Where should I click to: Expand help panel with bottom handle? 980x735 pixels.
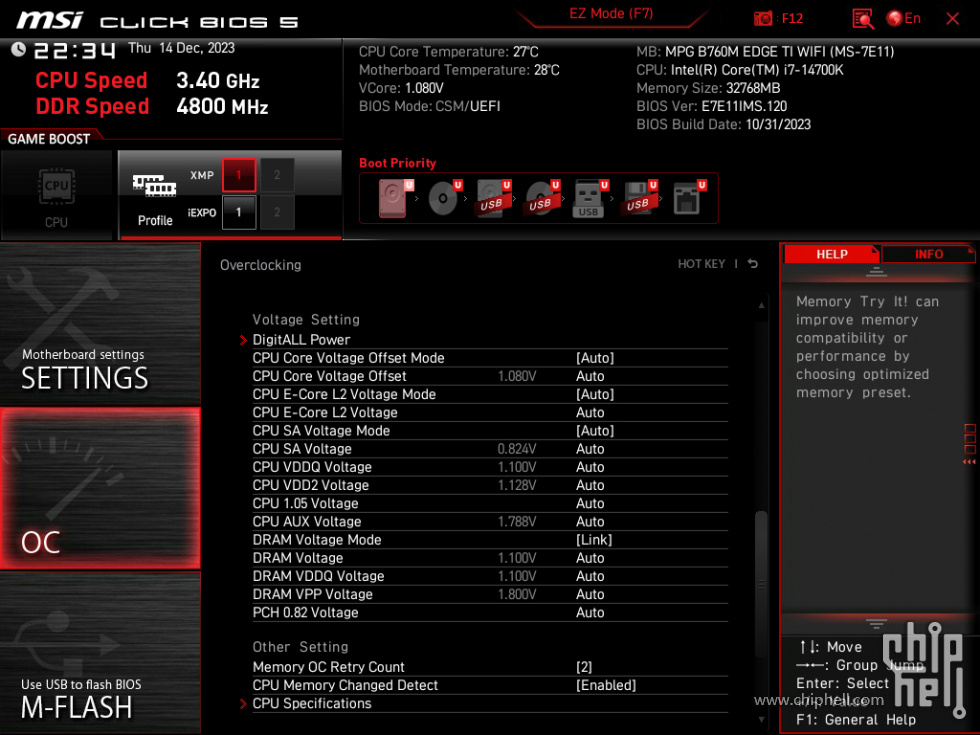[x=876, y=623]
